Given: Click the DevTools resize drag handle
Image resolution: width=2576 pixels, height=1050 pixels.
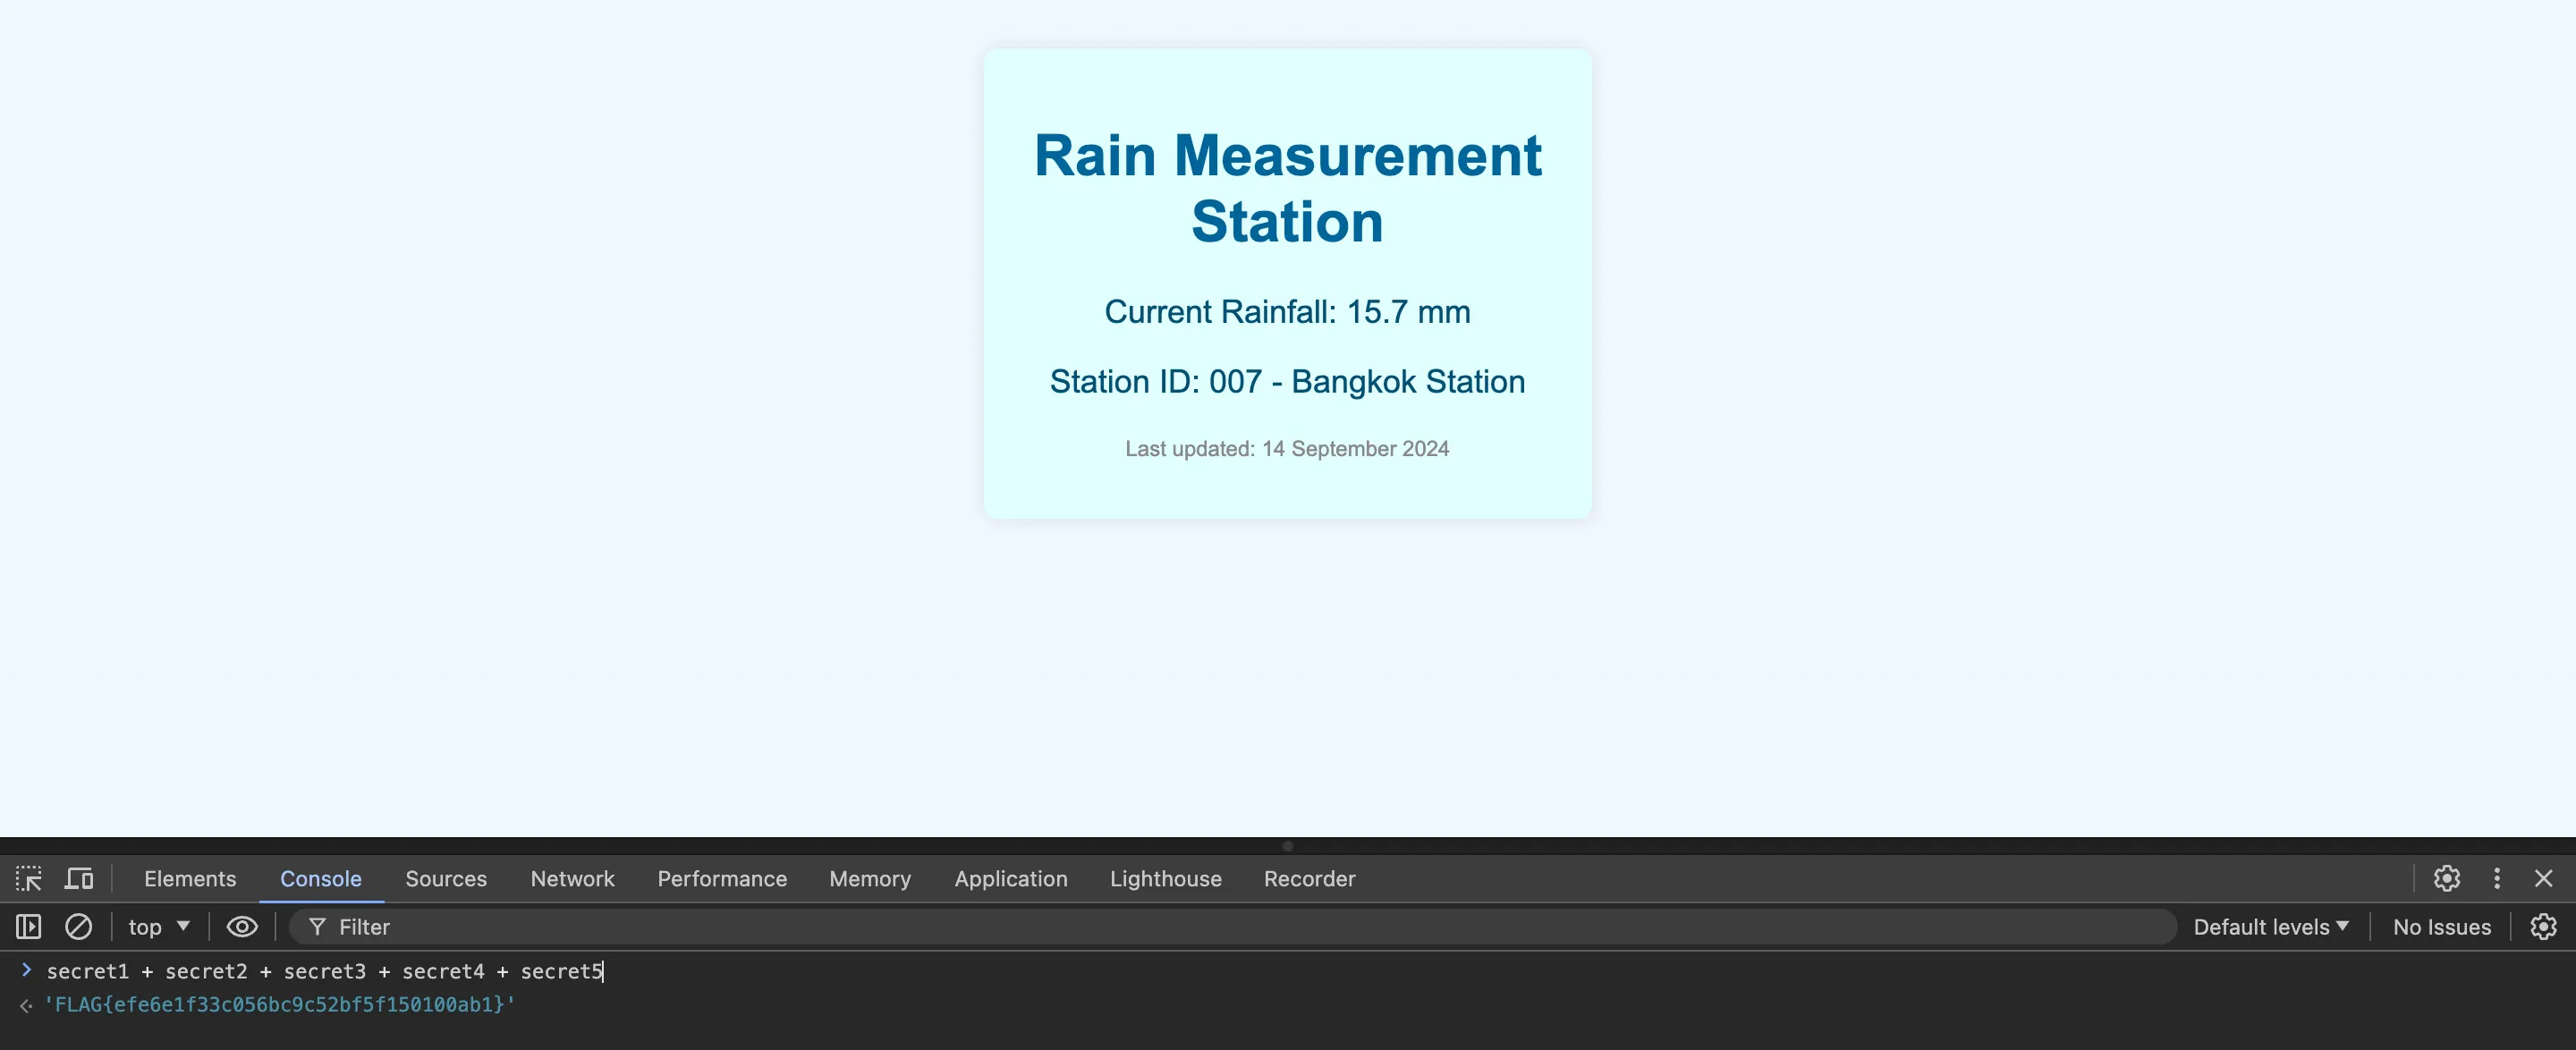Looking at the screenshot, I should point(1288,846).
